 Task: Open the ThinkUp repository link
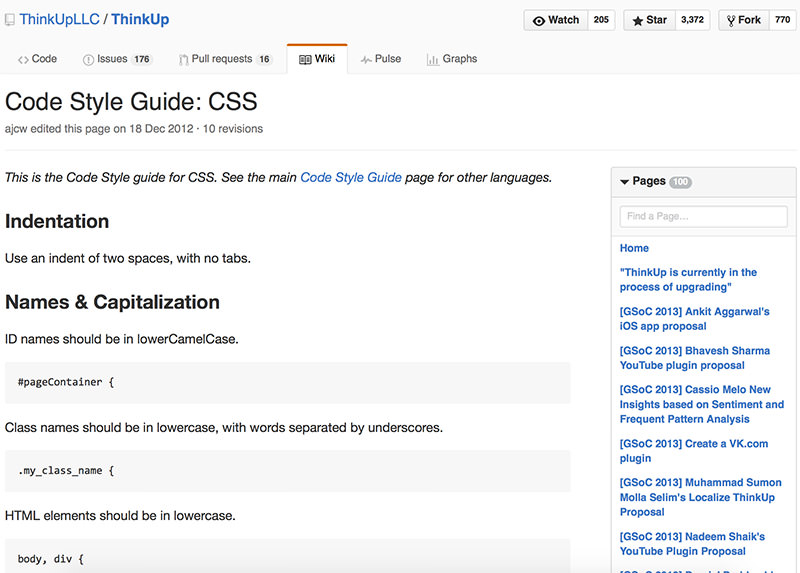tap(140, 19)
